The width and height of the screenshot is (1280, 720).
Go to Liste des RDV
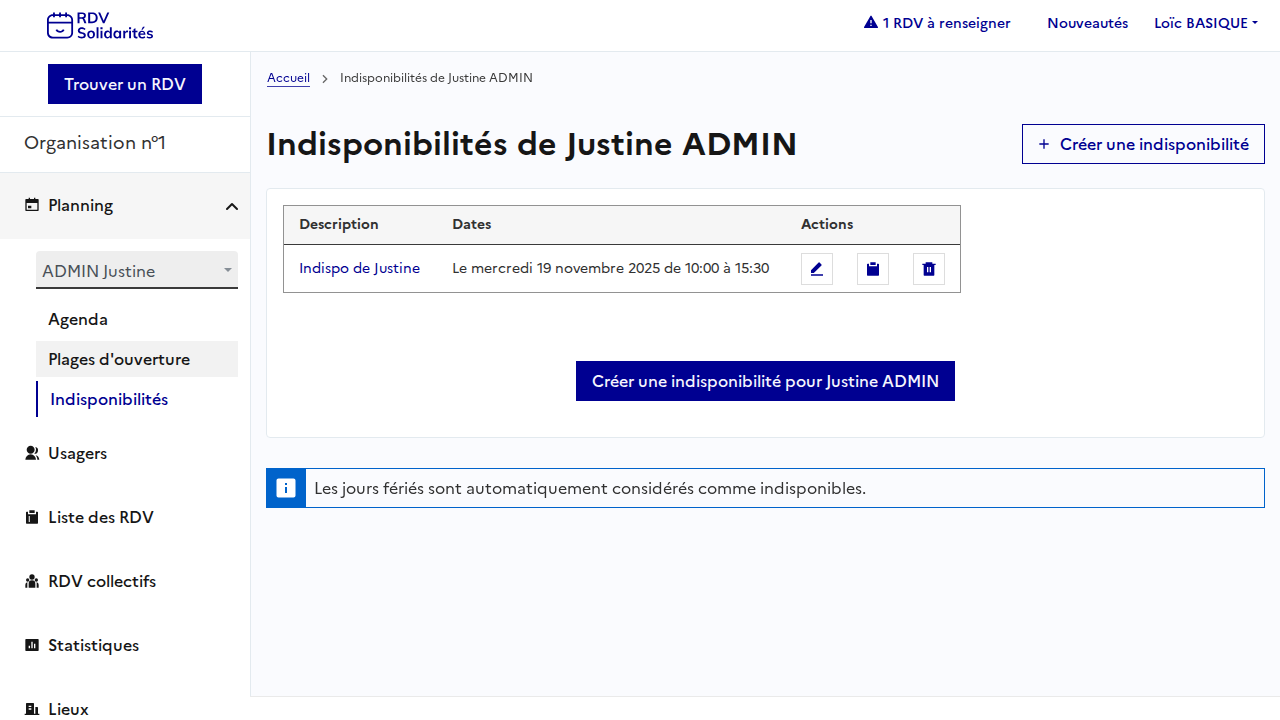[x=100, y=517]
